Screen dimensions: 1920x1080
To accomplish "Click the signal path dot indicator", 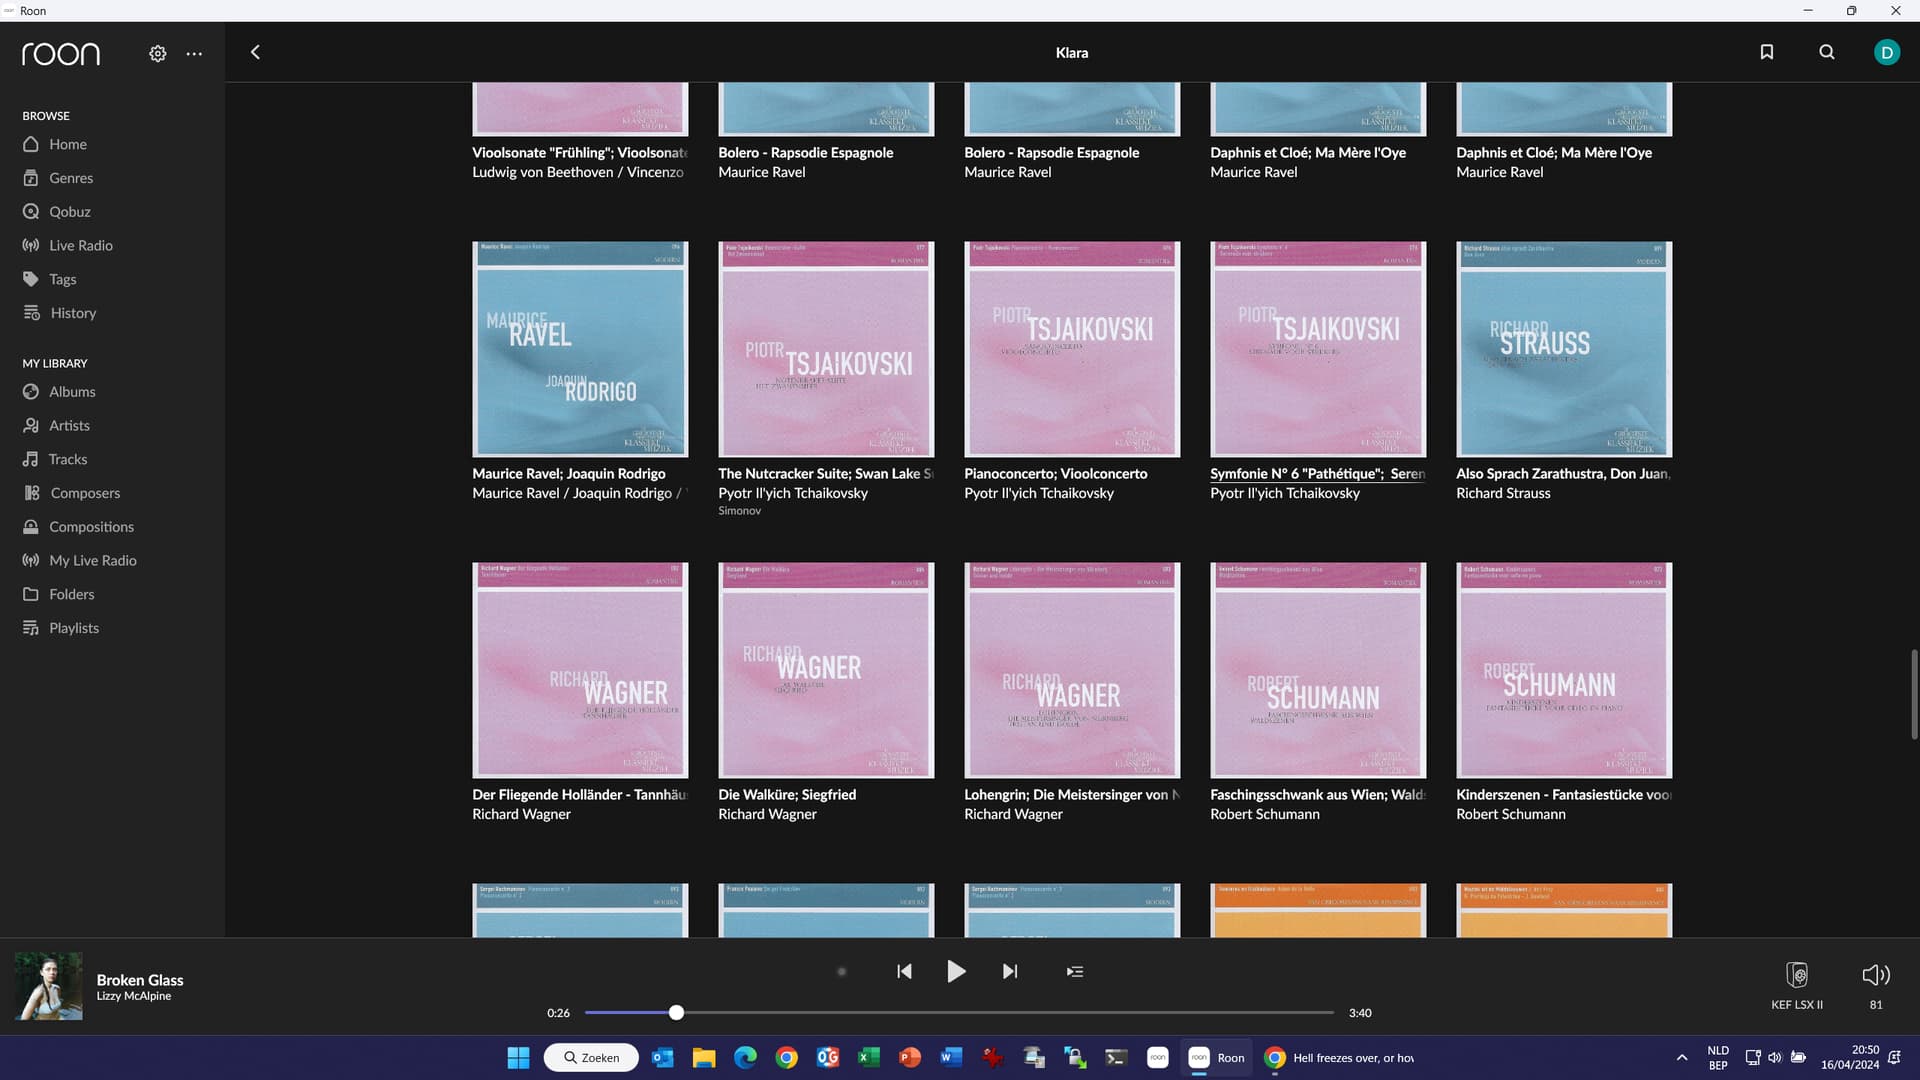I will (842, 971).
